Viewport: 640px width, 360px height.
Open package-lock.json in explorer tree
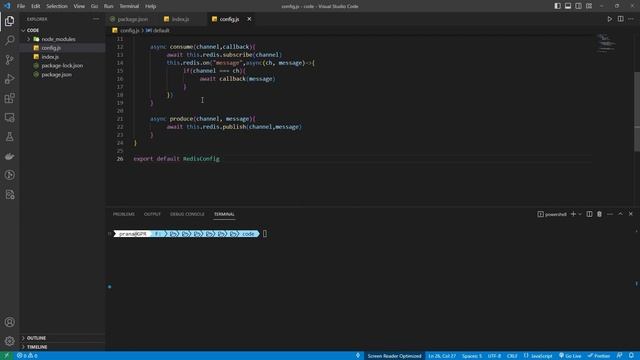click(62, 66)
